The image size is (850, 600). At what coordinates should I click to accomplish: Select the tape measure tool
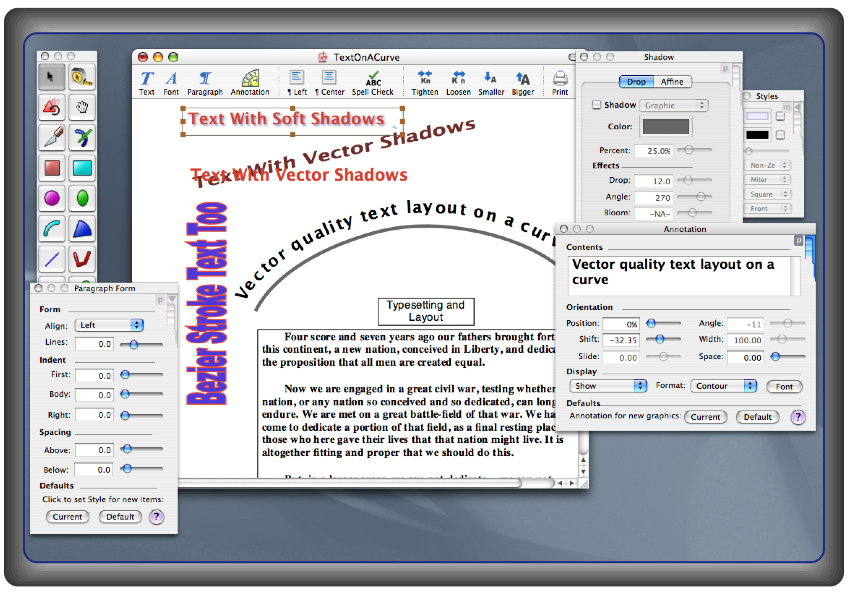pyautogui.click(x=82, y=77)
